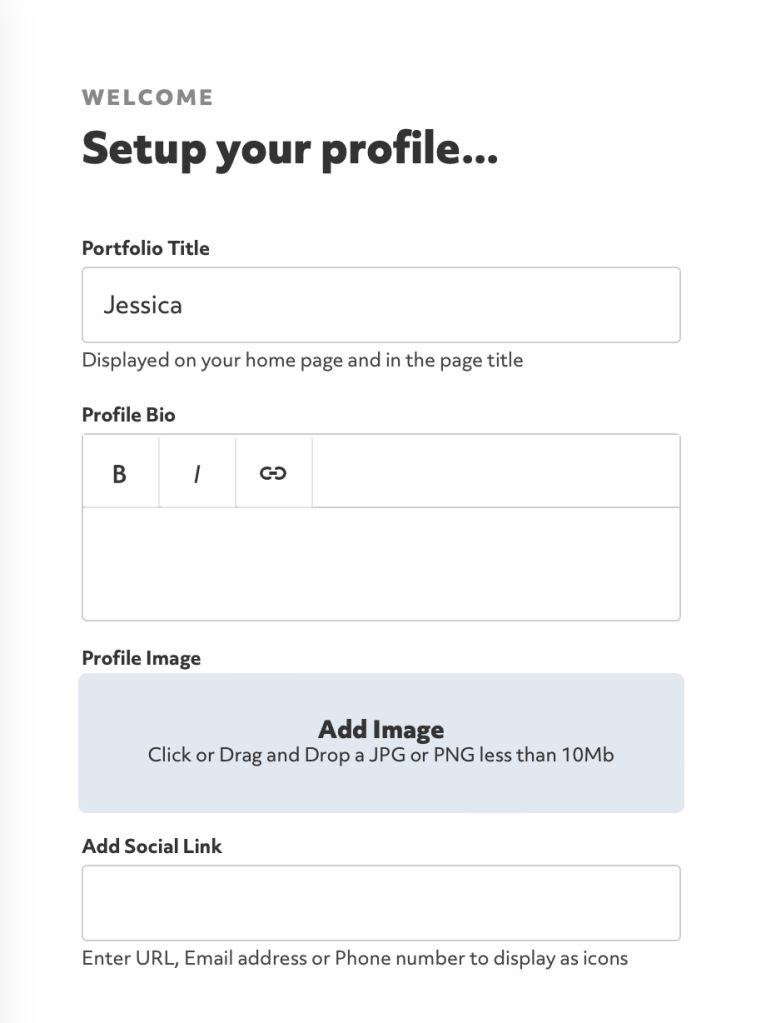Insert a link in the bio toolbar
This screenshot has height=1023, width=761.
273,472
